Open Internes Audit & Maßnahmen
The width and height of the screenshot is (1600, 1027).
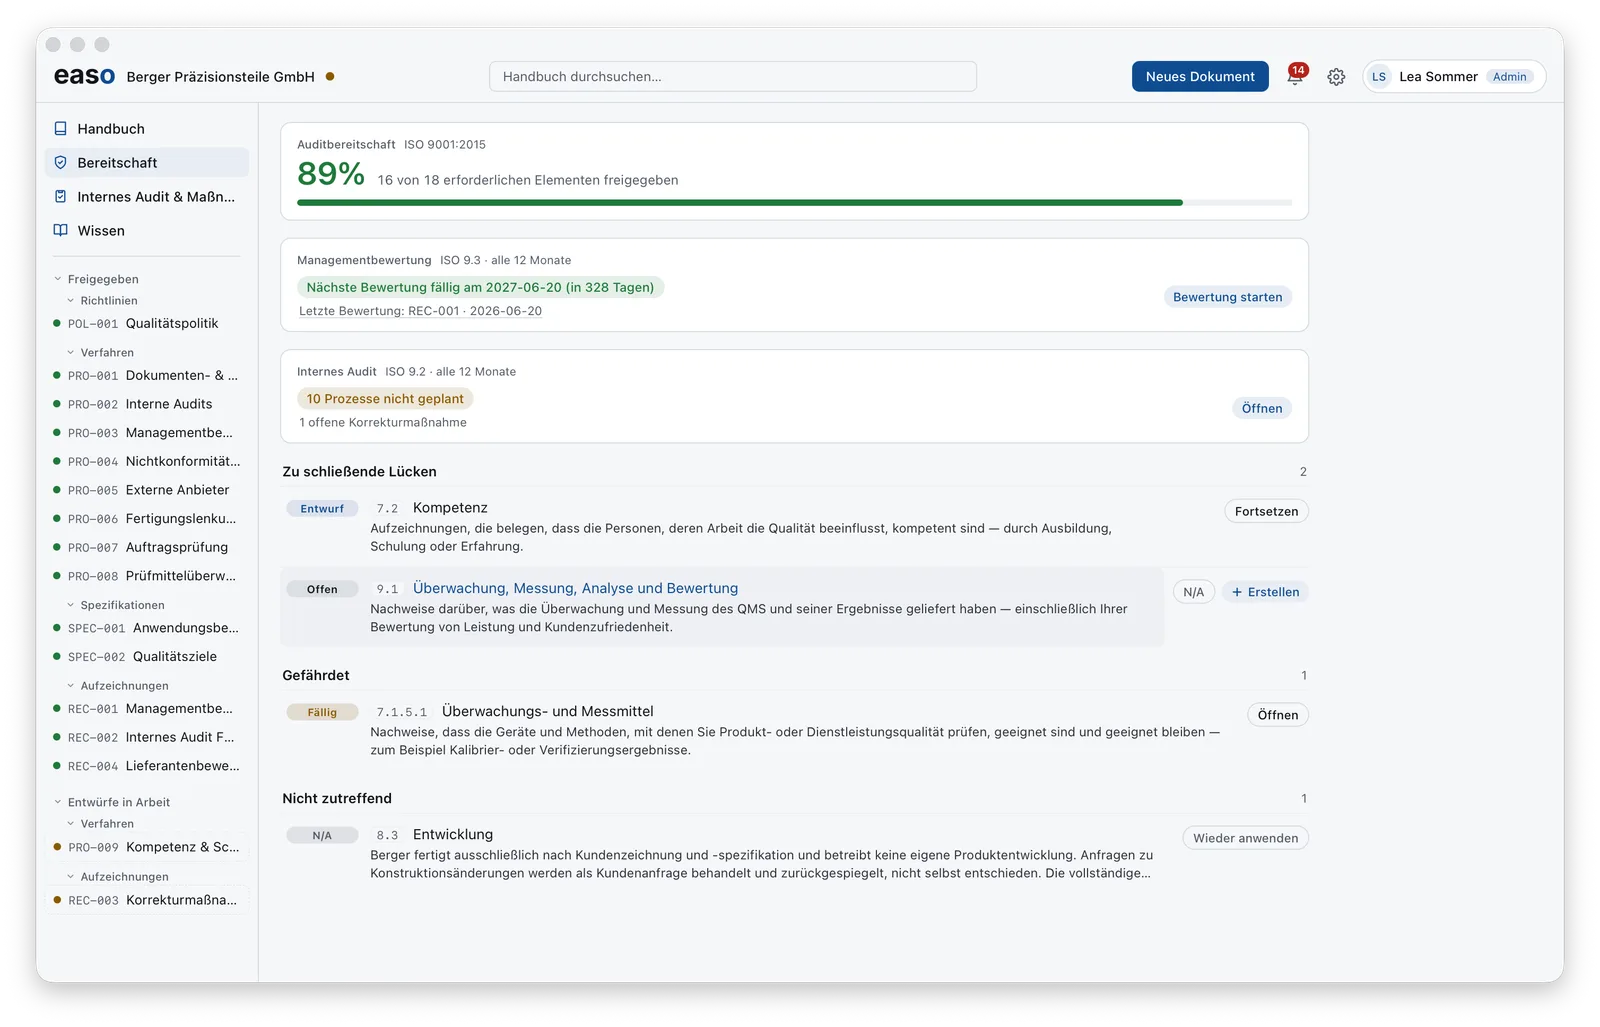pyautogui.click(x=147, y=197)
